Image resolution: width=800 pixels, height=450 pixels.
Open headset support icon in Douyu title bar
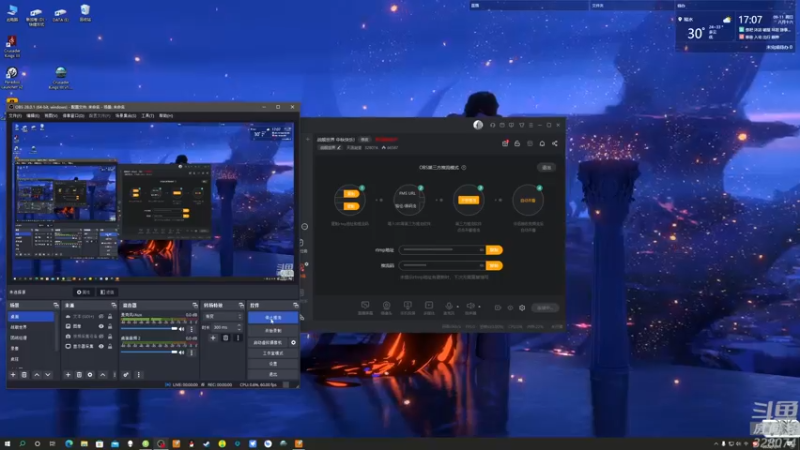pyautogui.click(x=492, y=125)
